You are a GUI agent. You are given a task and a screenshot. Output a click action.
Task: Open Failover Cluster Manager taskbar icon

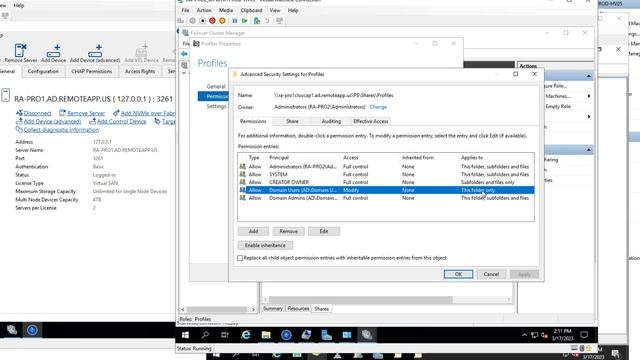tap(367, 335)
